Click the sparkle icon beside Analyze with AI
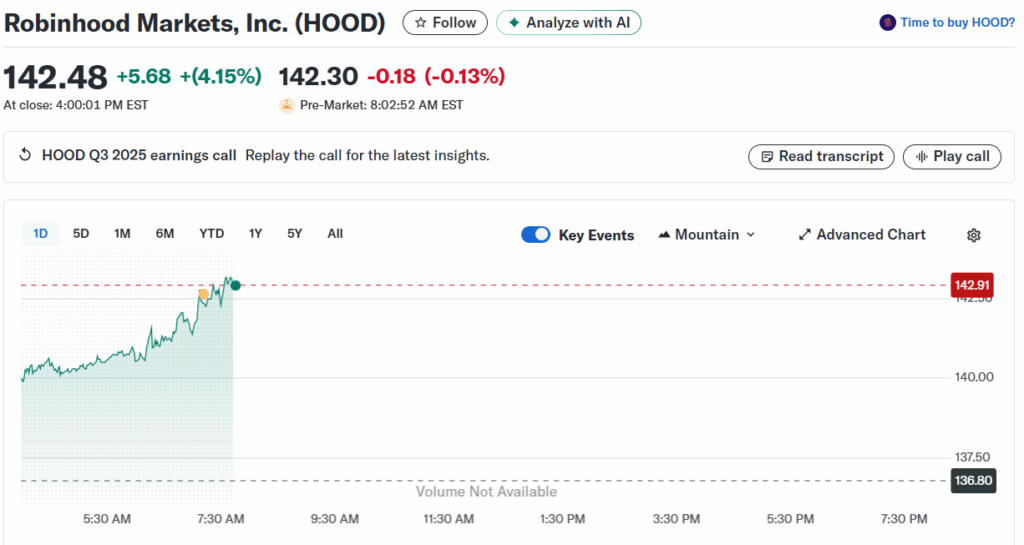The image size is (1024, 545). 514,22
